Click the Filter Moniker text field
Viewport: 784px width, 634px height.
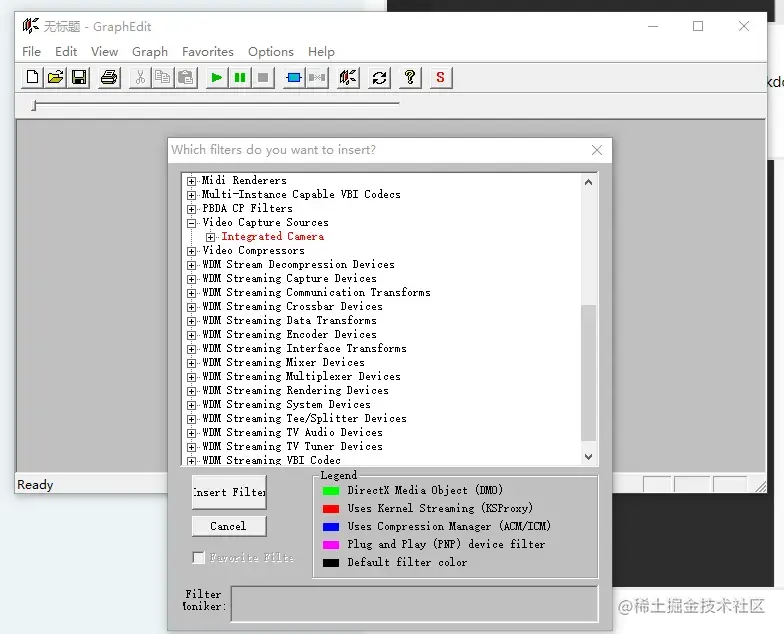click(x=414, y=604)
